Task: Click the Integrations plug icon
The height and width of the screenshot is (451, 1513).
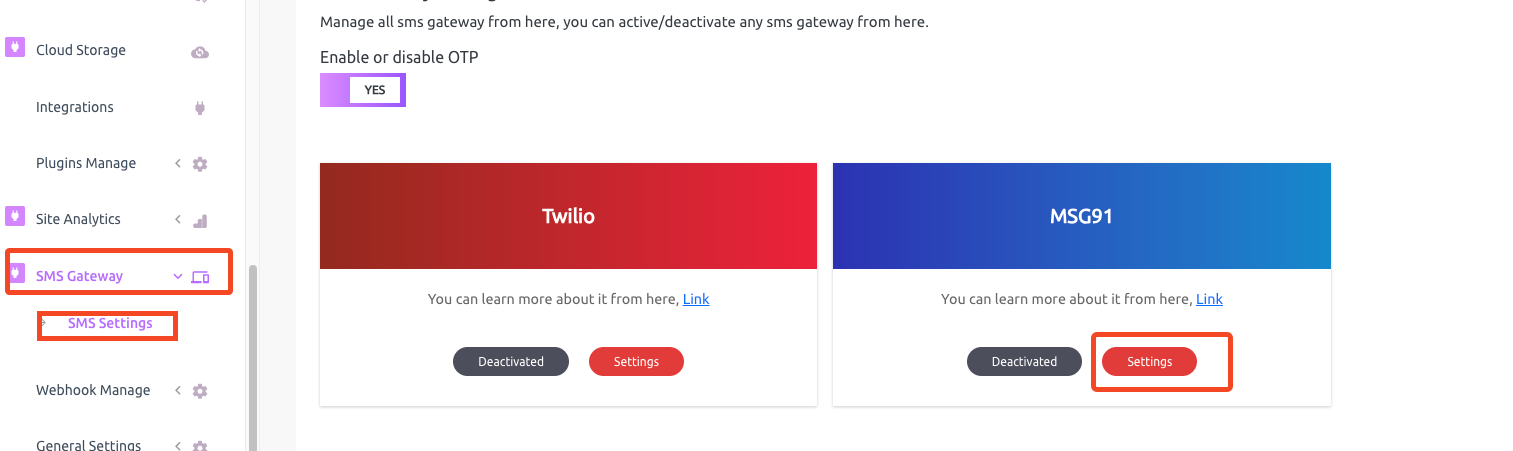Action: pyautogui.click(x=200, y=108)
